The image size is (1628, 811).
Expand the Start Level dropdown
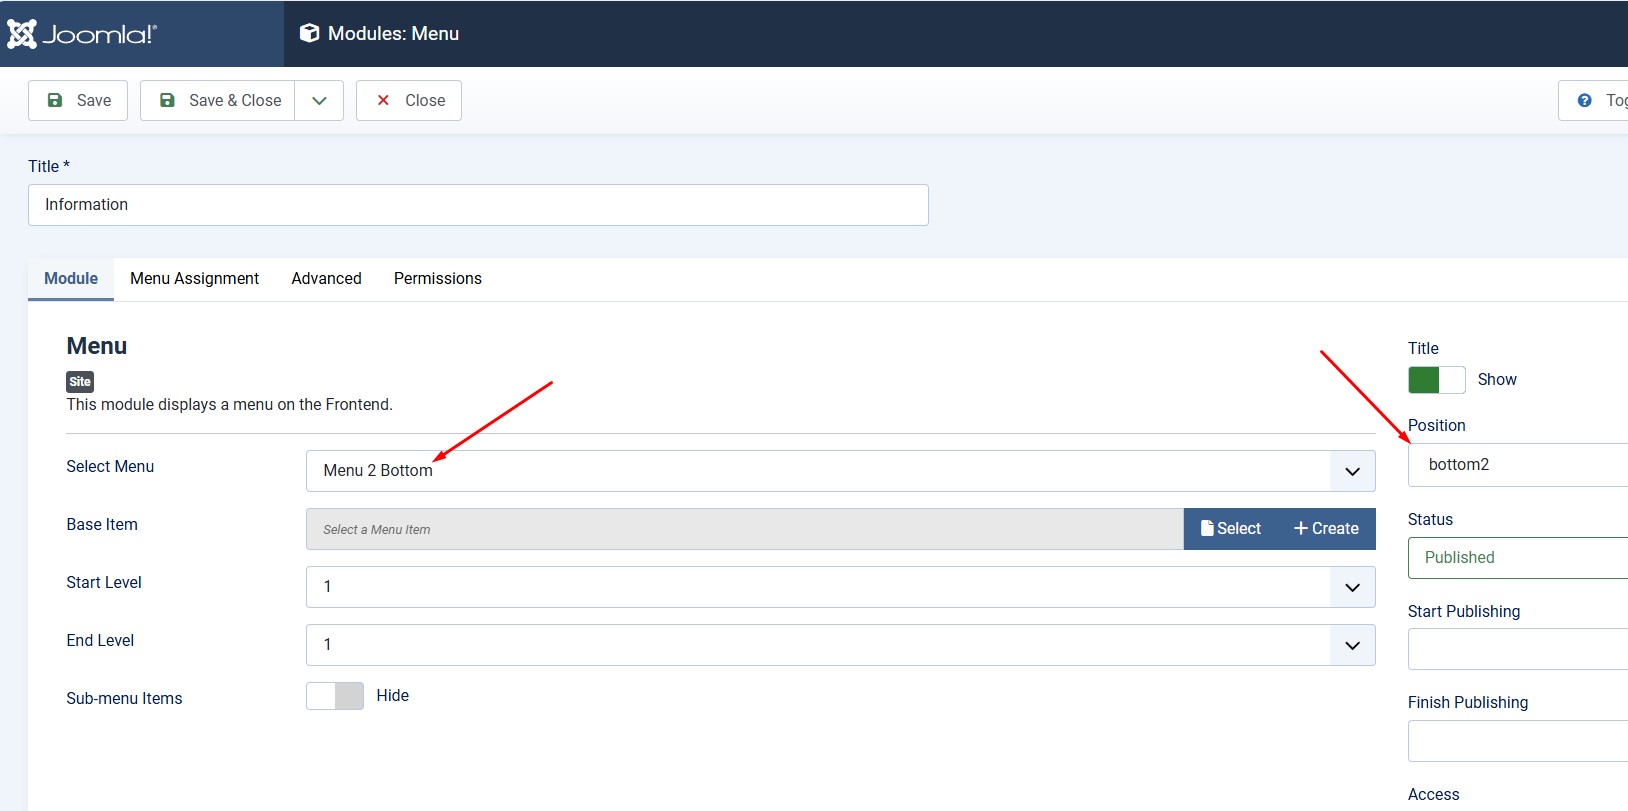(840, 587)
